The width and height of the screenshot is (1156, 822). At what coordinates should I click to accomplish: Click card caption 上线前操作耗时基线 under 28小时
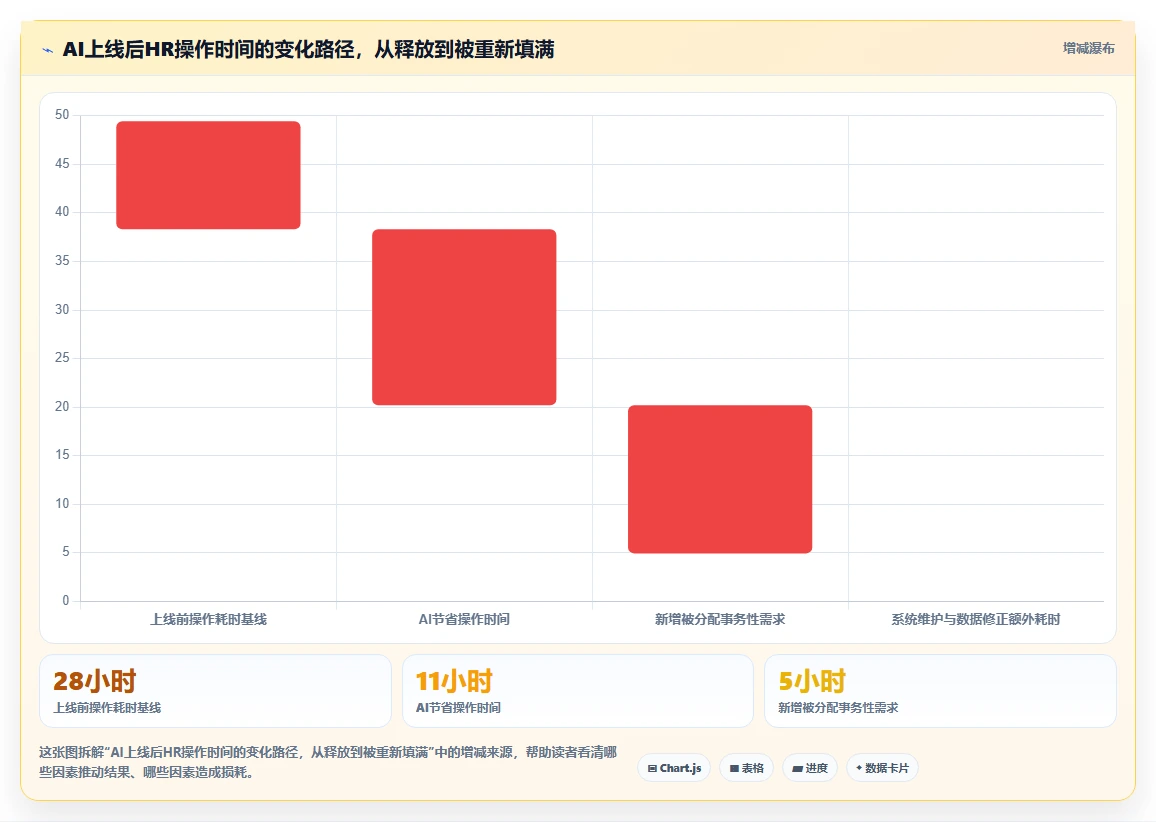[x=107, y=708]
